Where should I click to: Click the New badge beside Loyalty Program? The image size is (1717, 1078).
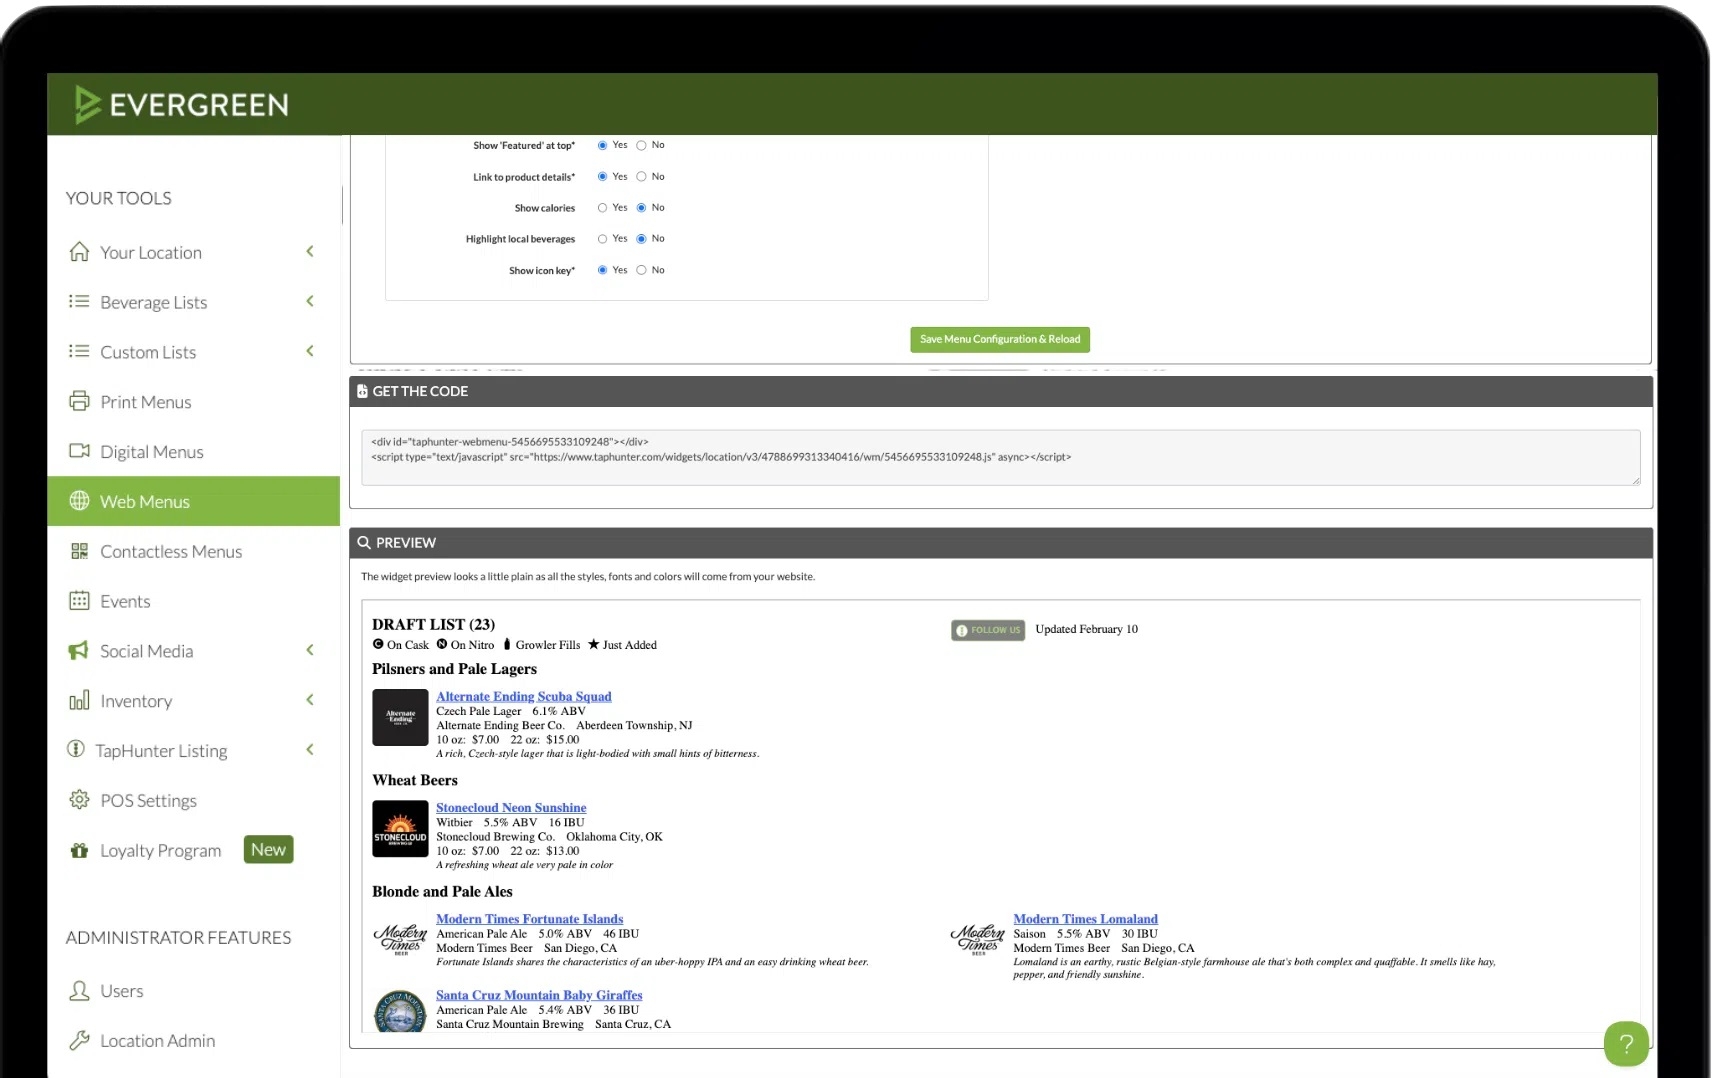268,849
